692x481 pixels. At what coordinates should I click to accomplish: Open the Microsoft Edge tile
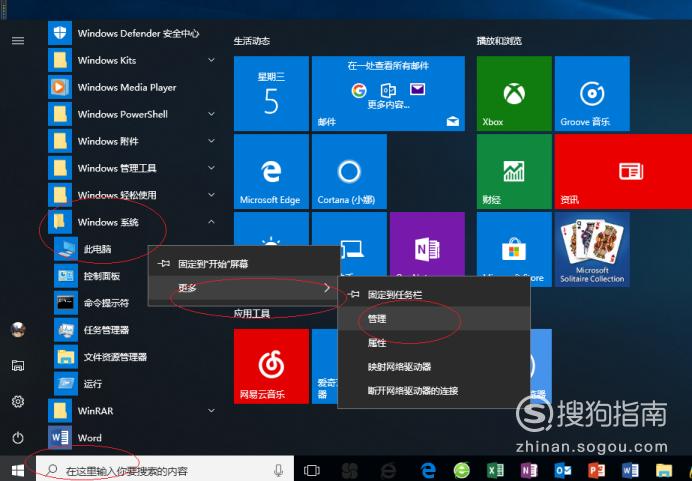271,171
